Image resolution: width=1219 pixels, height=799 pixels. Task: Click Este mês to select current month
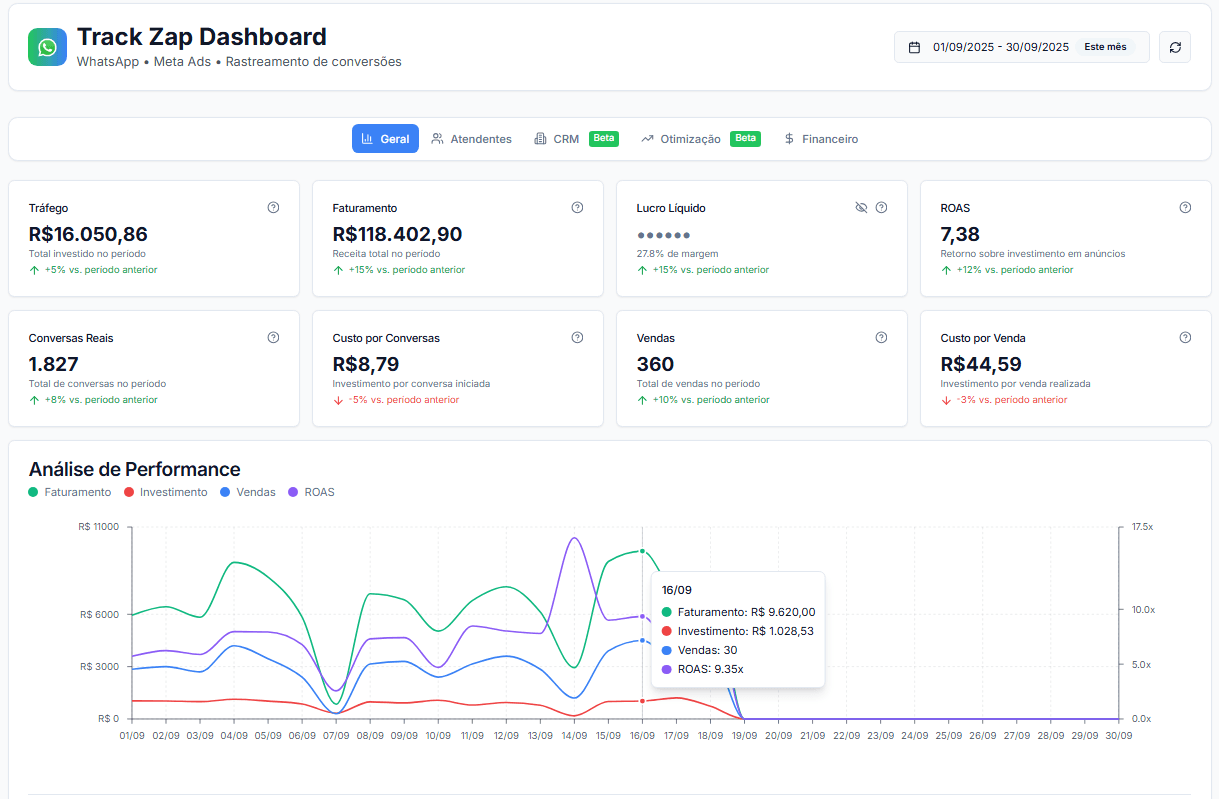[1106, 46]
